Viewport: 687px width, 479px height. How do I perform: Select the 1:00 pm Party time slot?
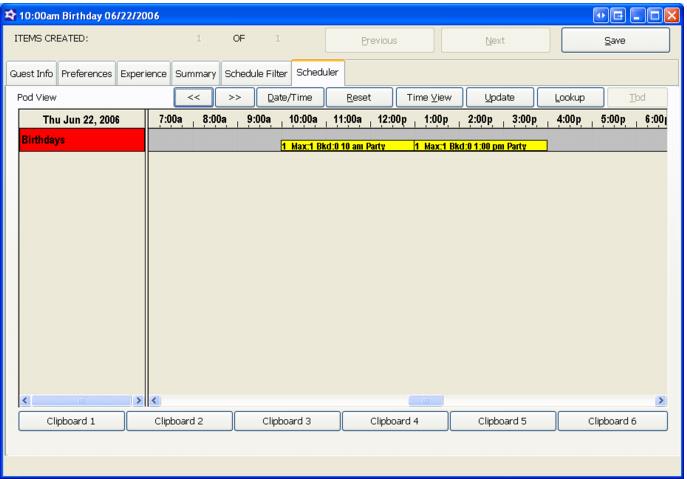pos(480,146)
